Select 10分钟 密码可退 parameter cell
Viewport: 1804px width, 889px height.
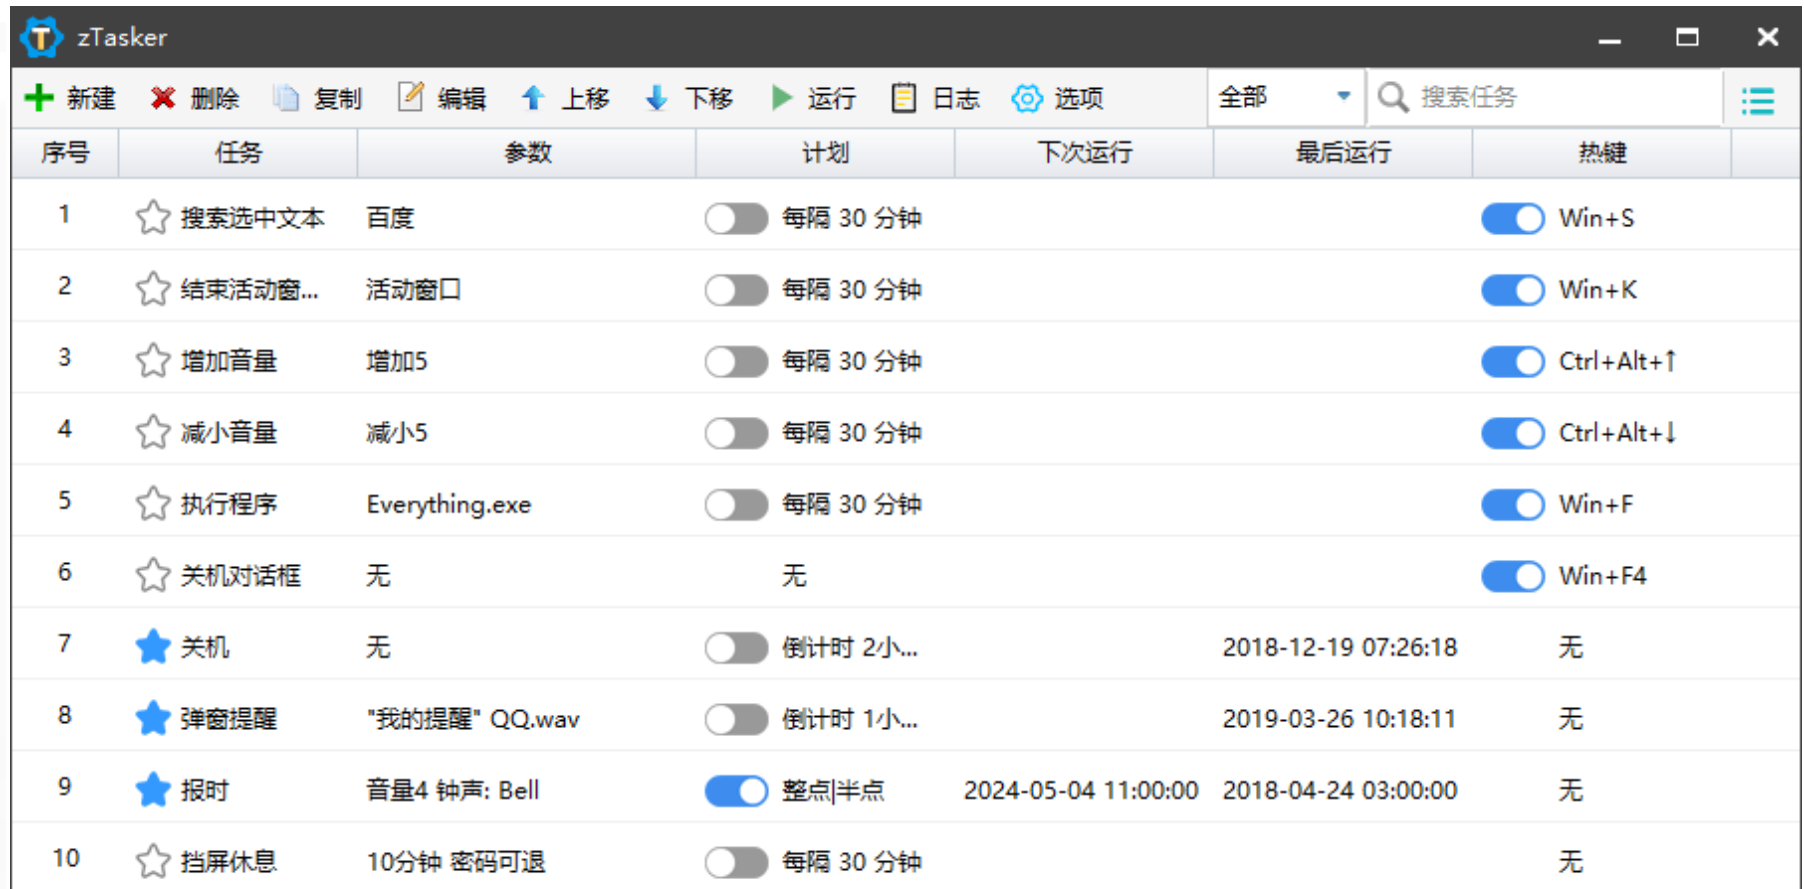point(456,862)
